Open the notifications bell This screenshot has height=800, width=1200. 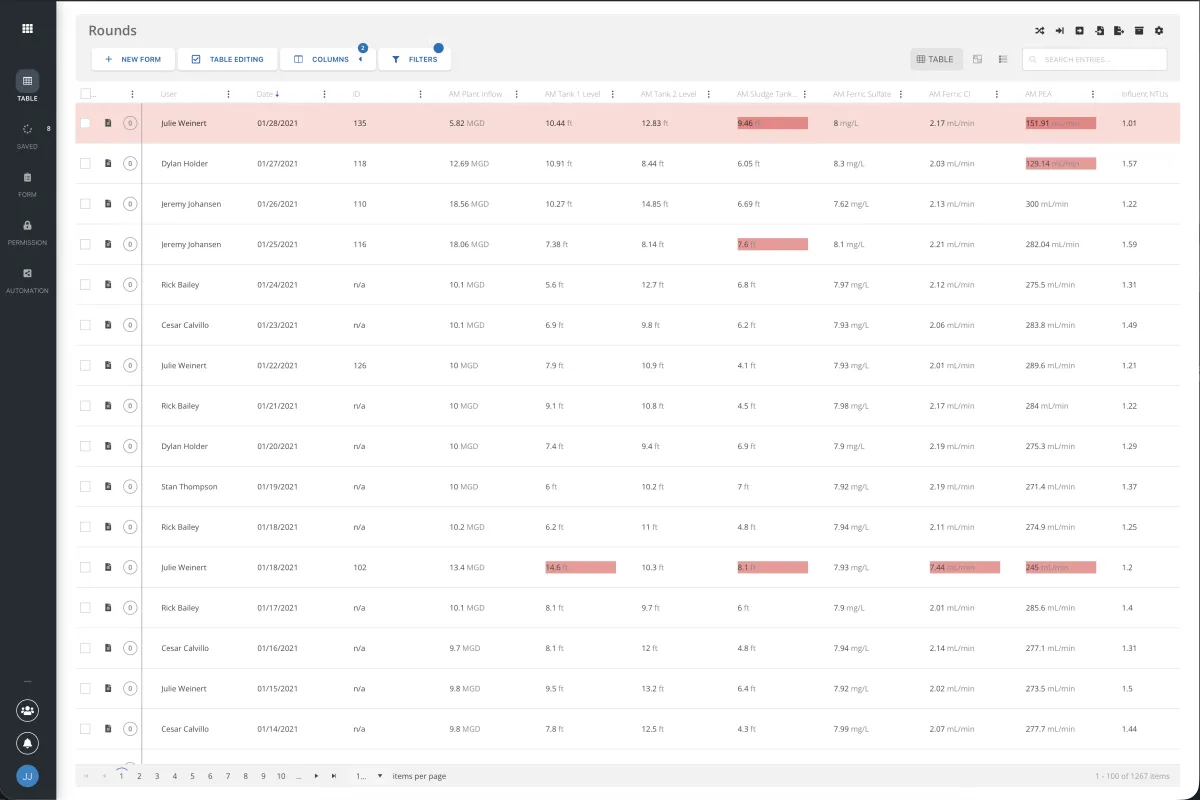[x=27, y=743]
